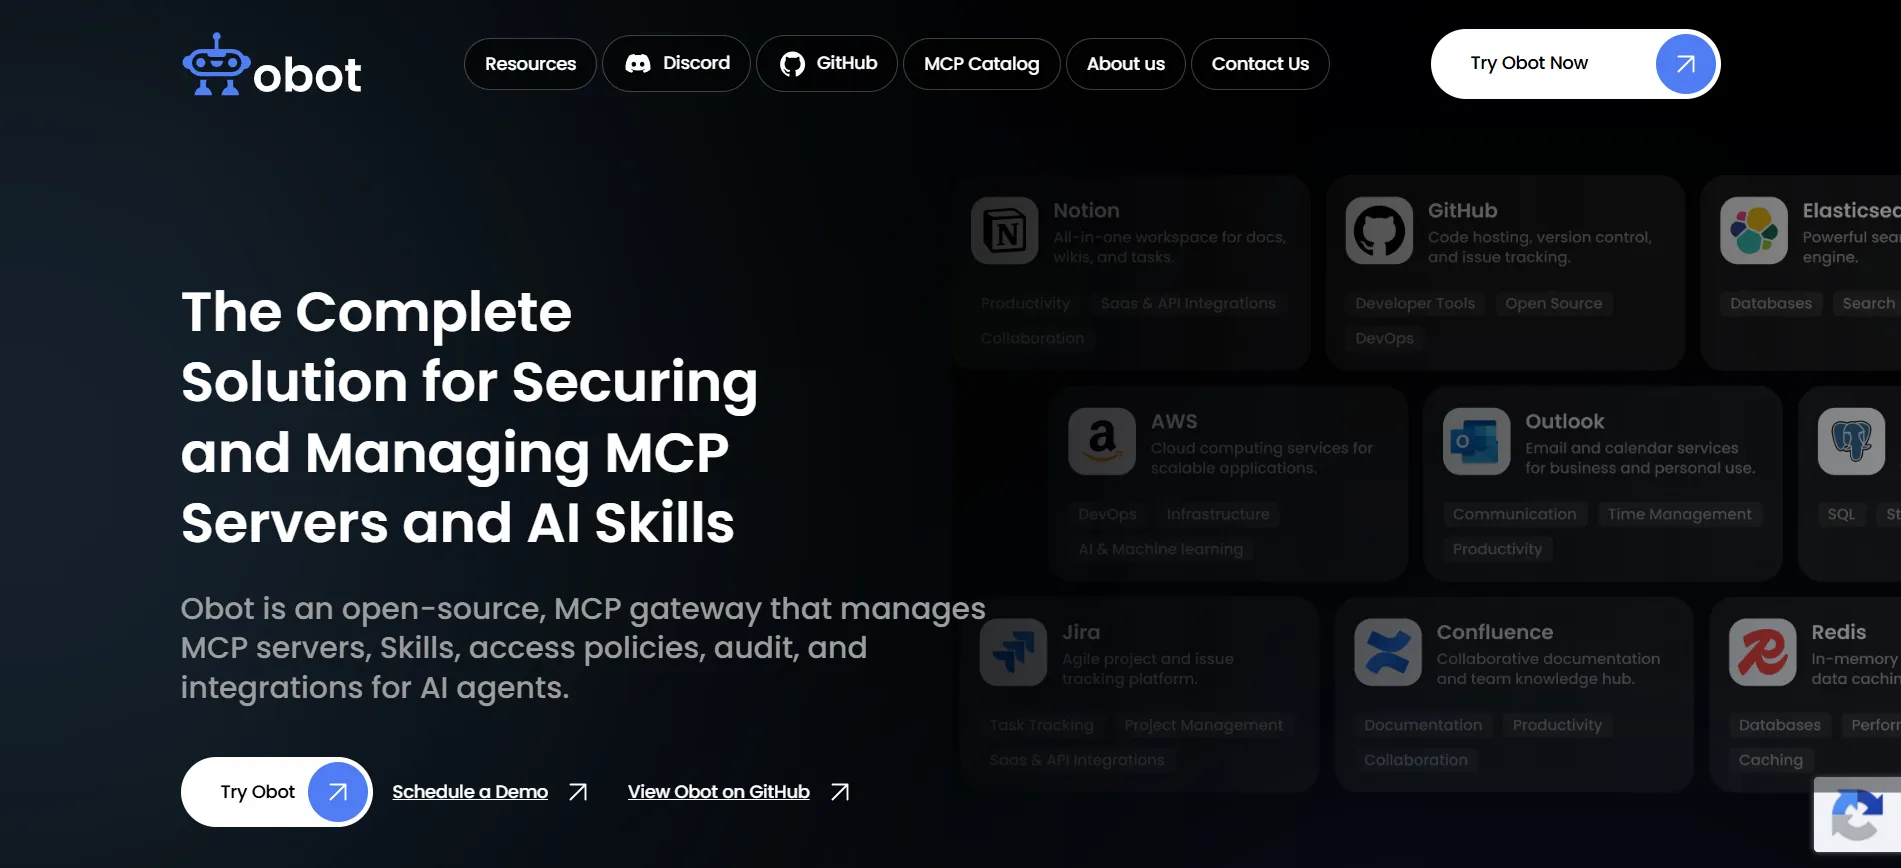Click the Outlook app icon
The height and width of the screenshot is (868, 1901).
(1477, 441)
